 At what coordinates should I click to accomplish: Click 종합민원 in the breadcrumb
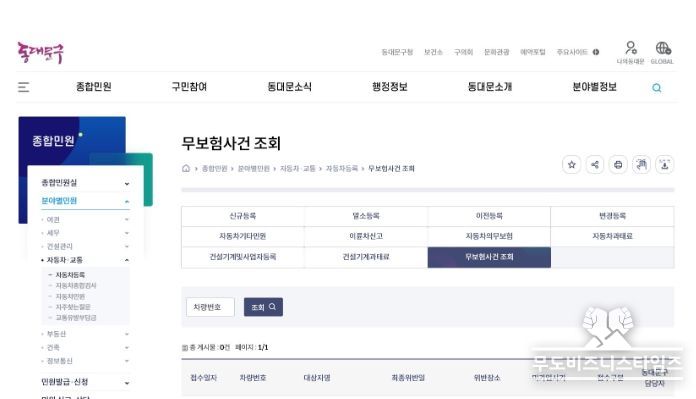pos(214,169)
